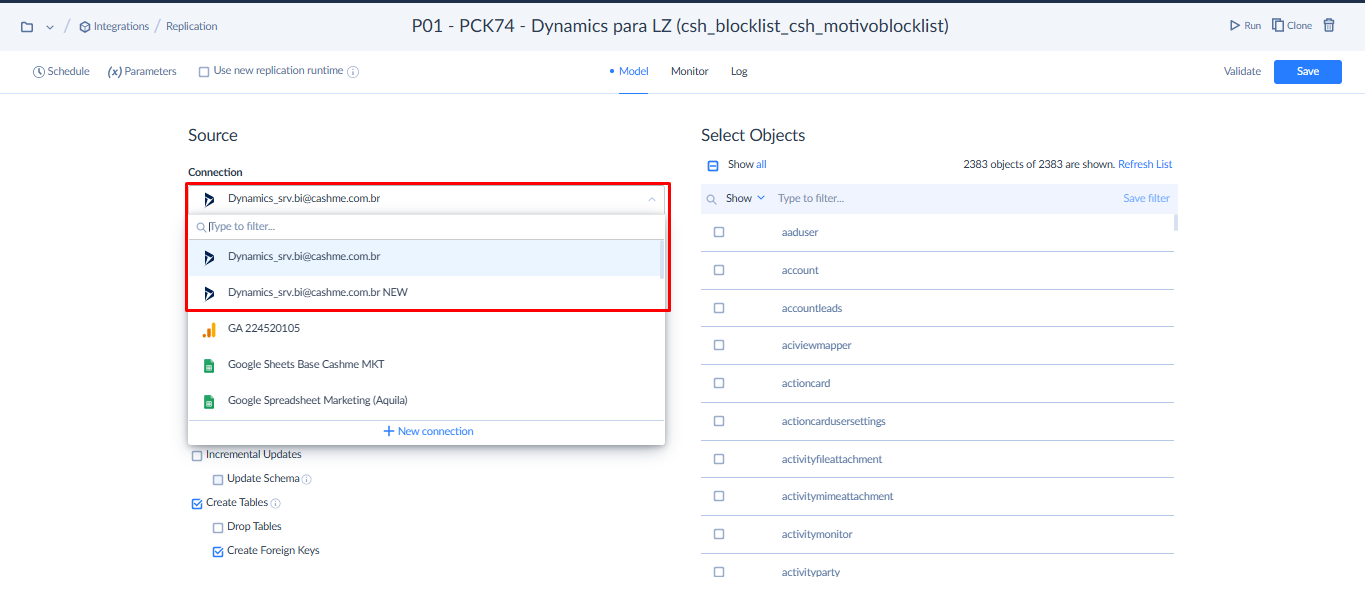Uncheck Create Foreign Keys
The height and width of the screenshot is (589, 1365).
point(218,551)
